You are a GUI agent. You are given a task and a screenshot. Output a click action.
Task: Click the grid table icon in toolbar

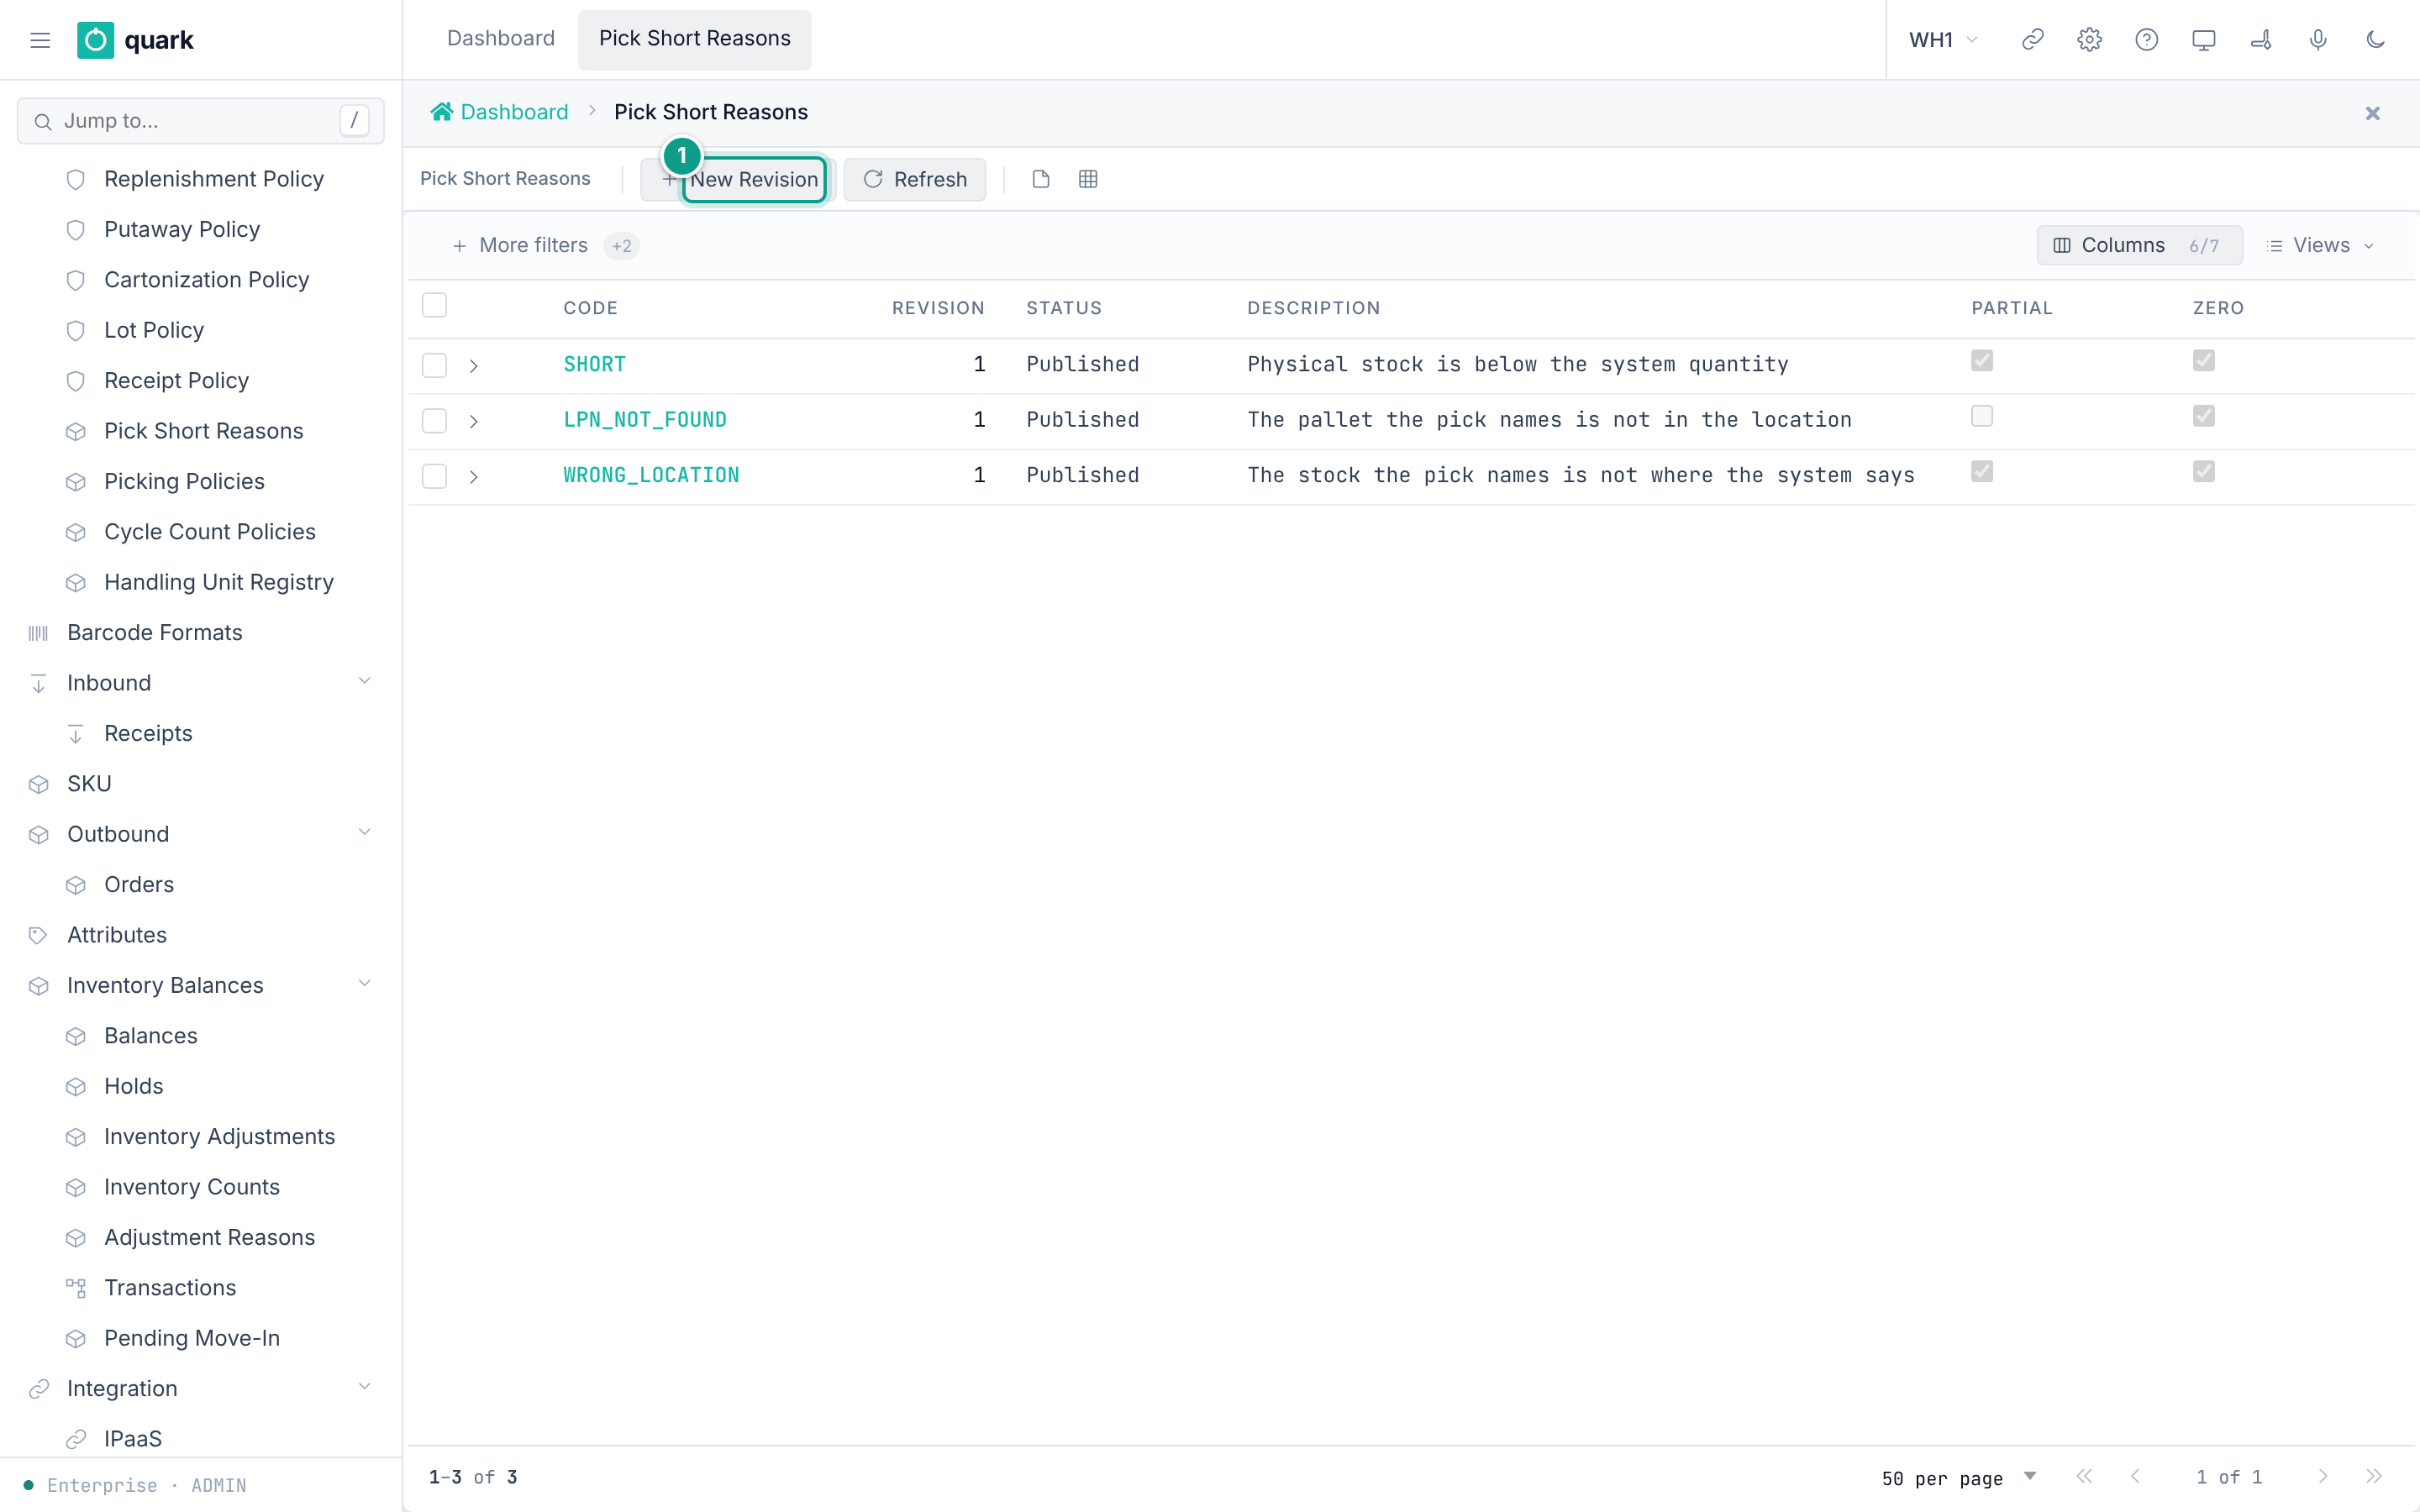(x=1088, y=179)
